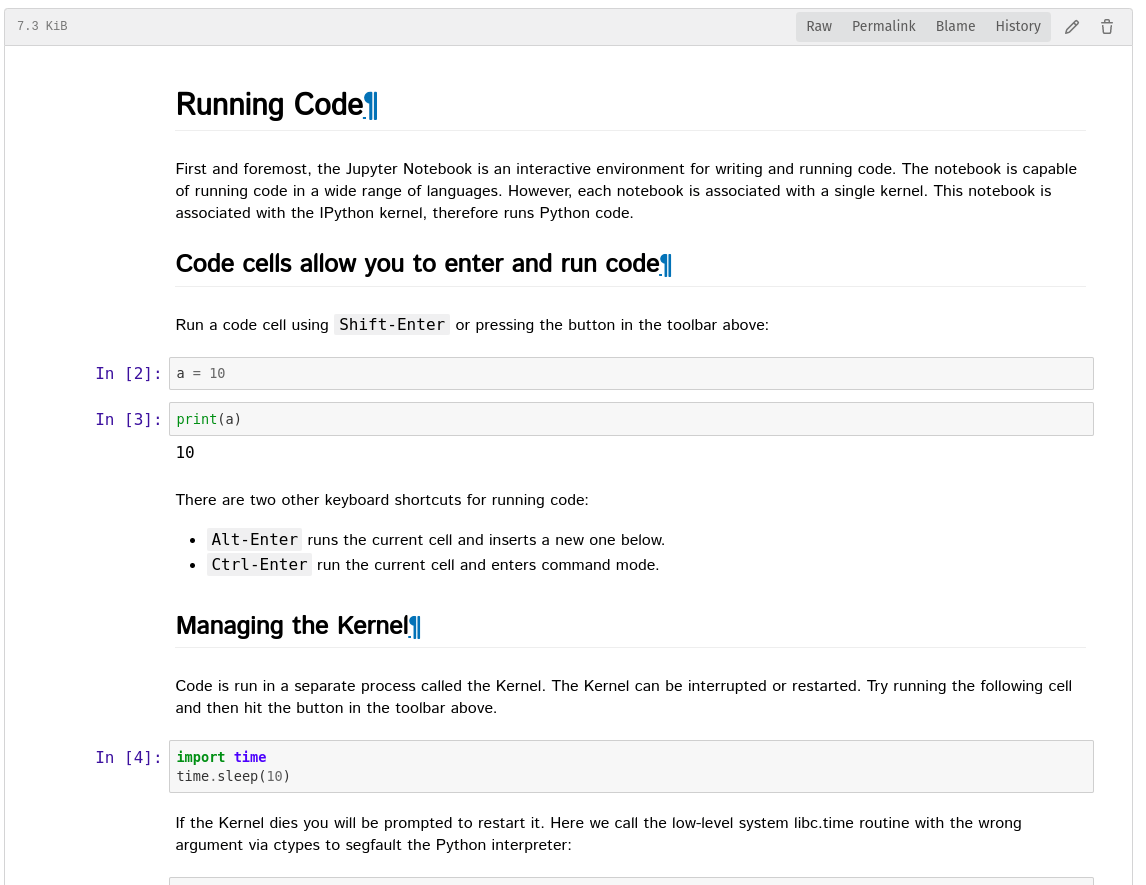The height and width of the screenshot is (885, 1146).
Task: Click the 'Managing the Kernel' heading text
Action: tap(292, 626)
